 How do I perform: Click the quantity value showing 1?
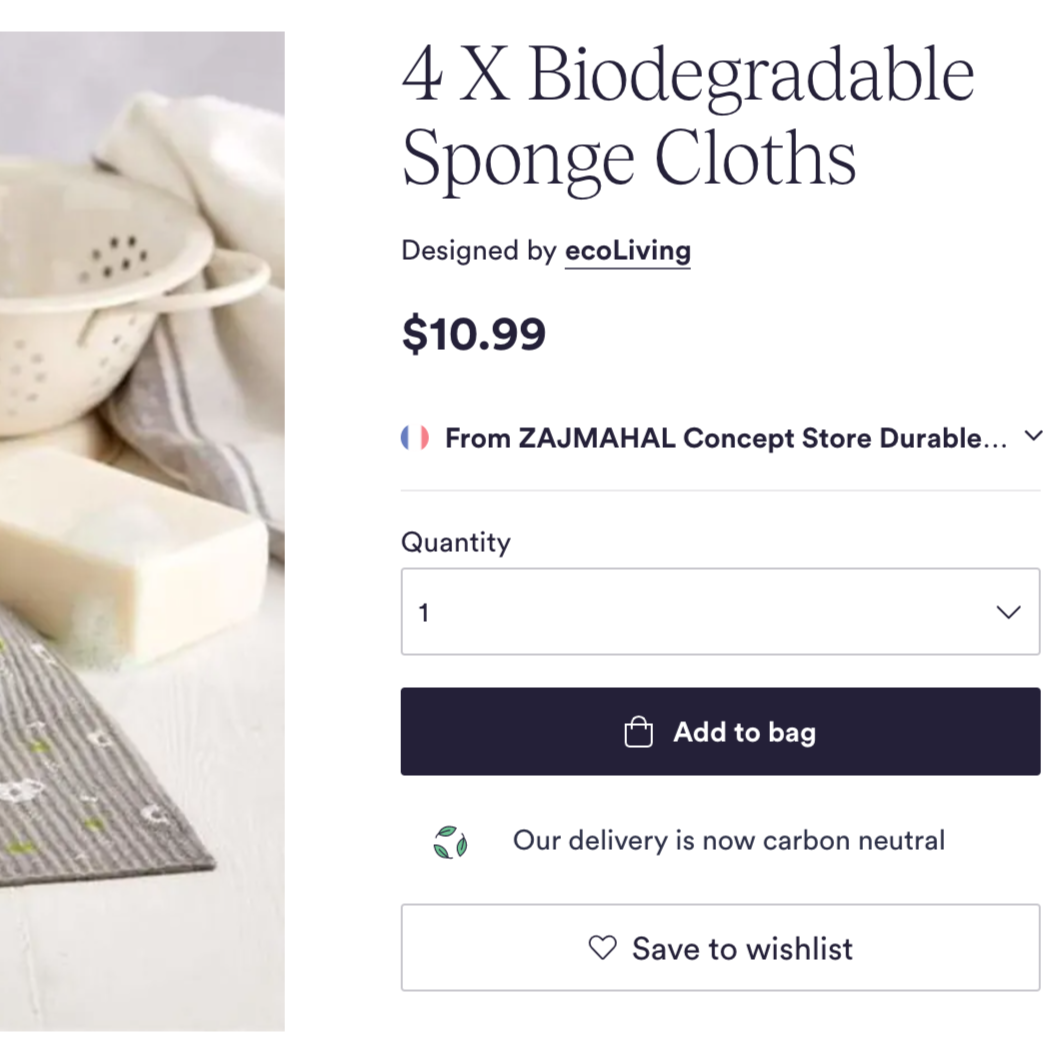coord(425,611)
